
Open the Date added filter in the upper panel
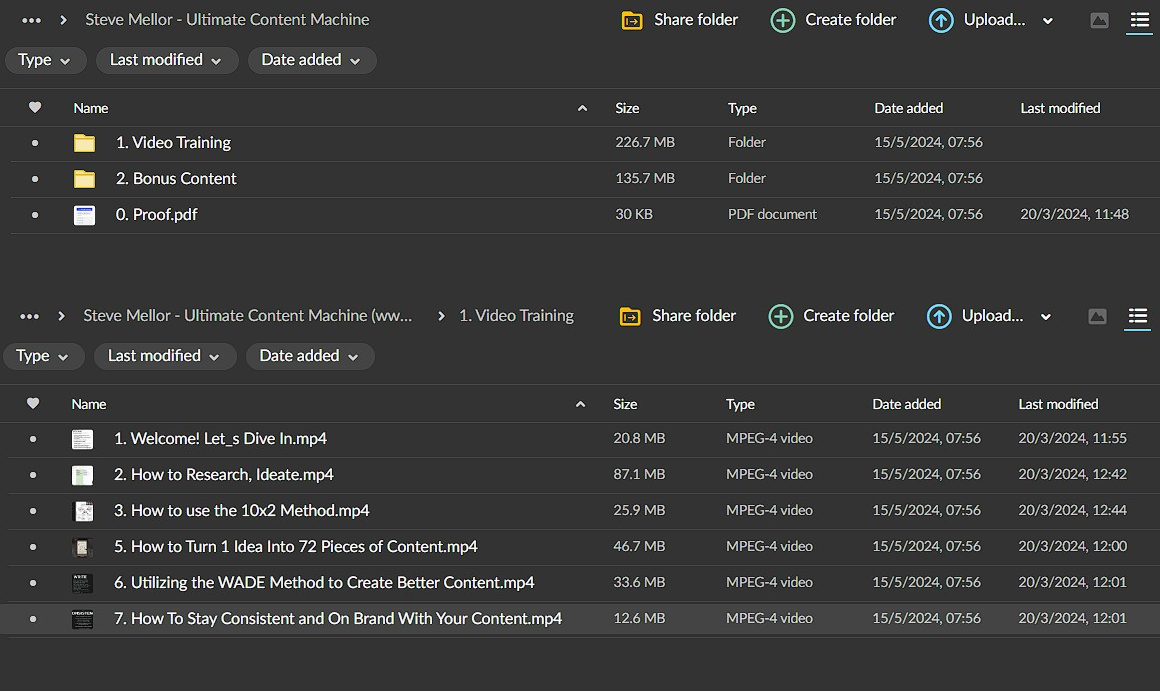click(x=311, y=60)
